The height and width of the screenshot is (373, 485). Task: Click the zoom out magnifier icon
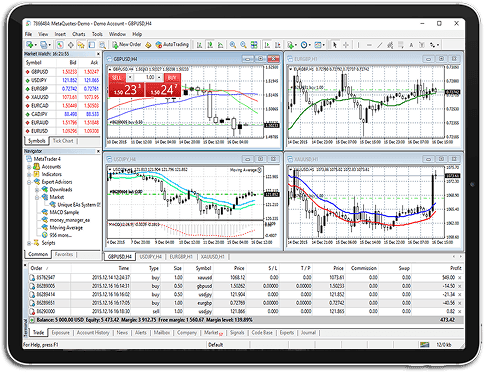point(244,45)
